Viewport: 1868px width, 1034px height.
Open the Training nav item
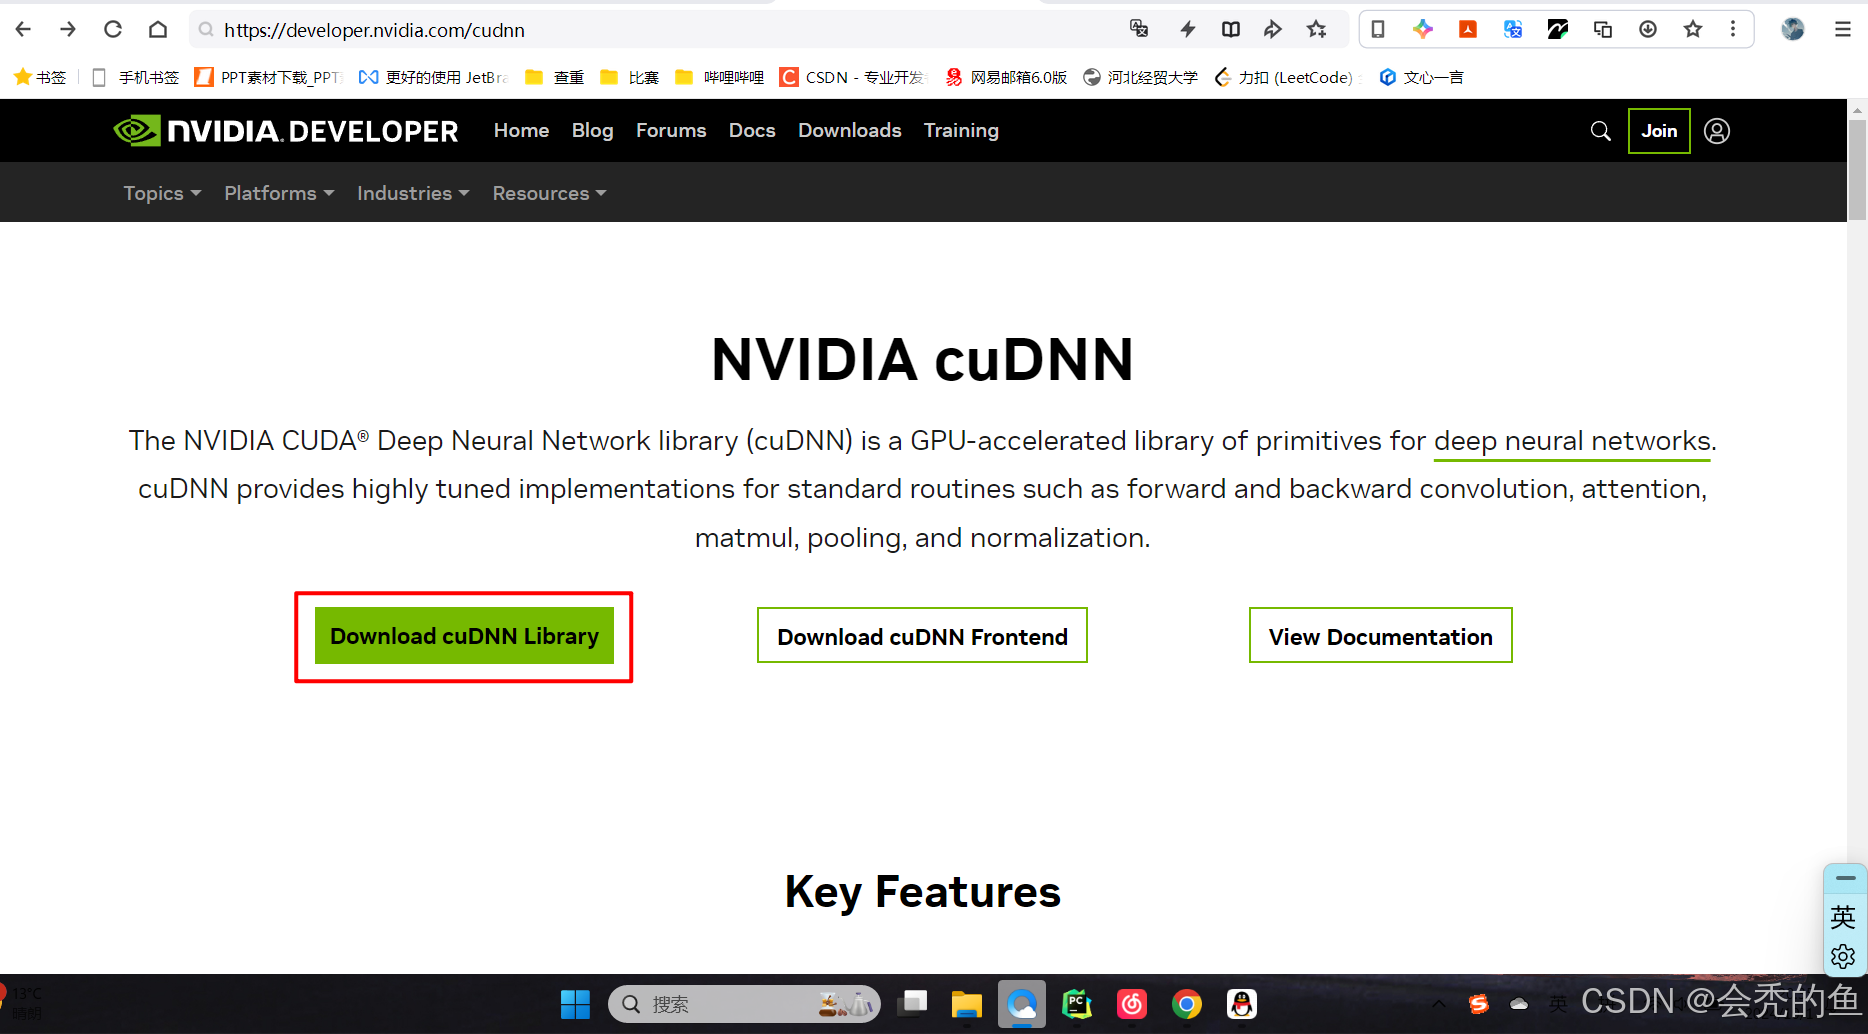[x=961, y=130]
